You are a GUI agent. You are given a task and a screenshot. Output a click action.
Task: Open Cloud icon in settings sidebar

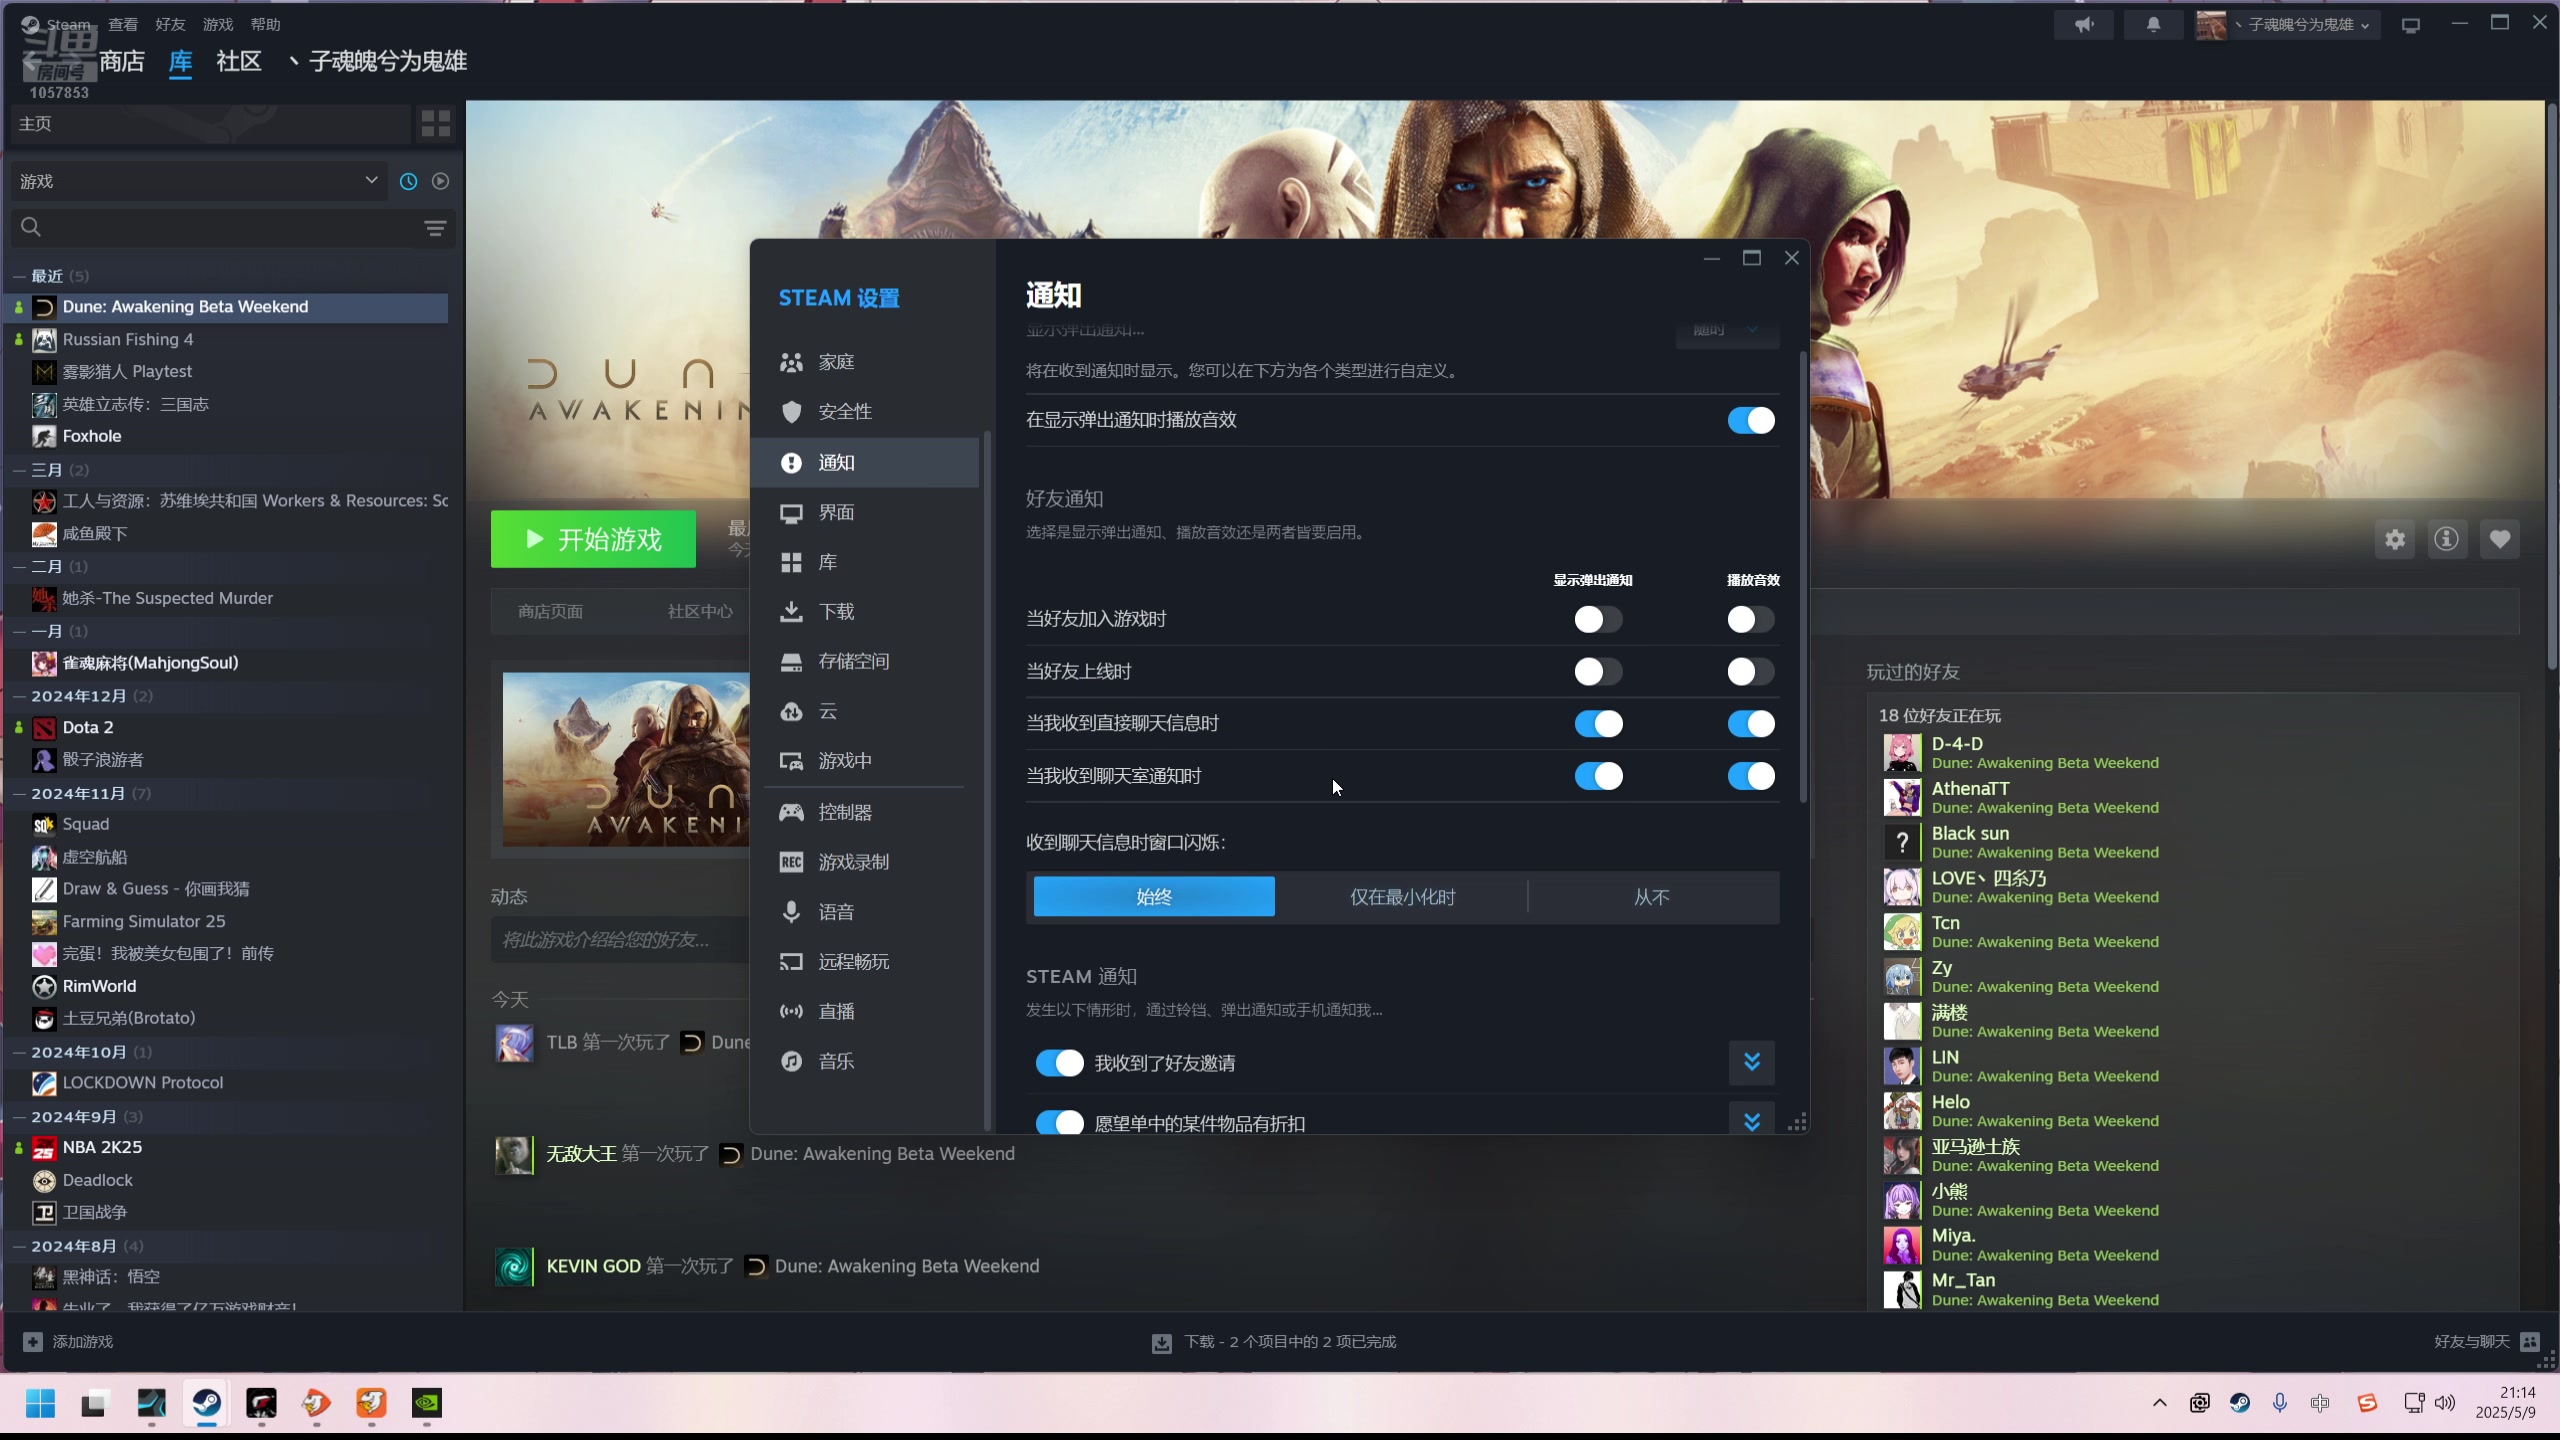(x=791, y=712)
